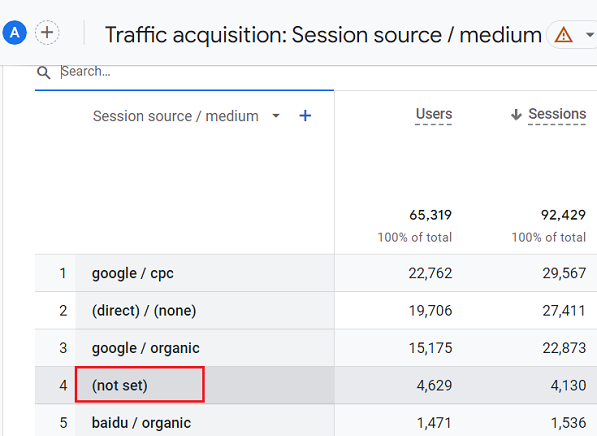Add a secondary dimension with the blue plus icon

(x=305, y=115)
